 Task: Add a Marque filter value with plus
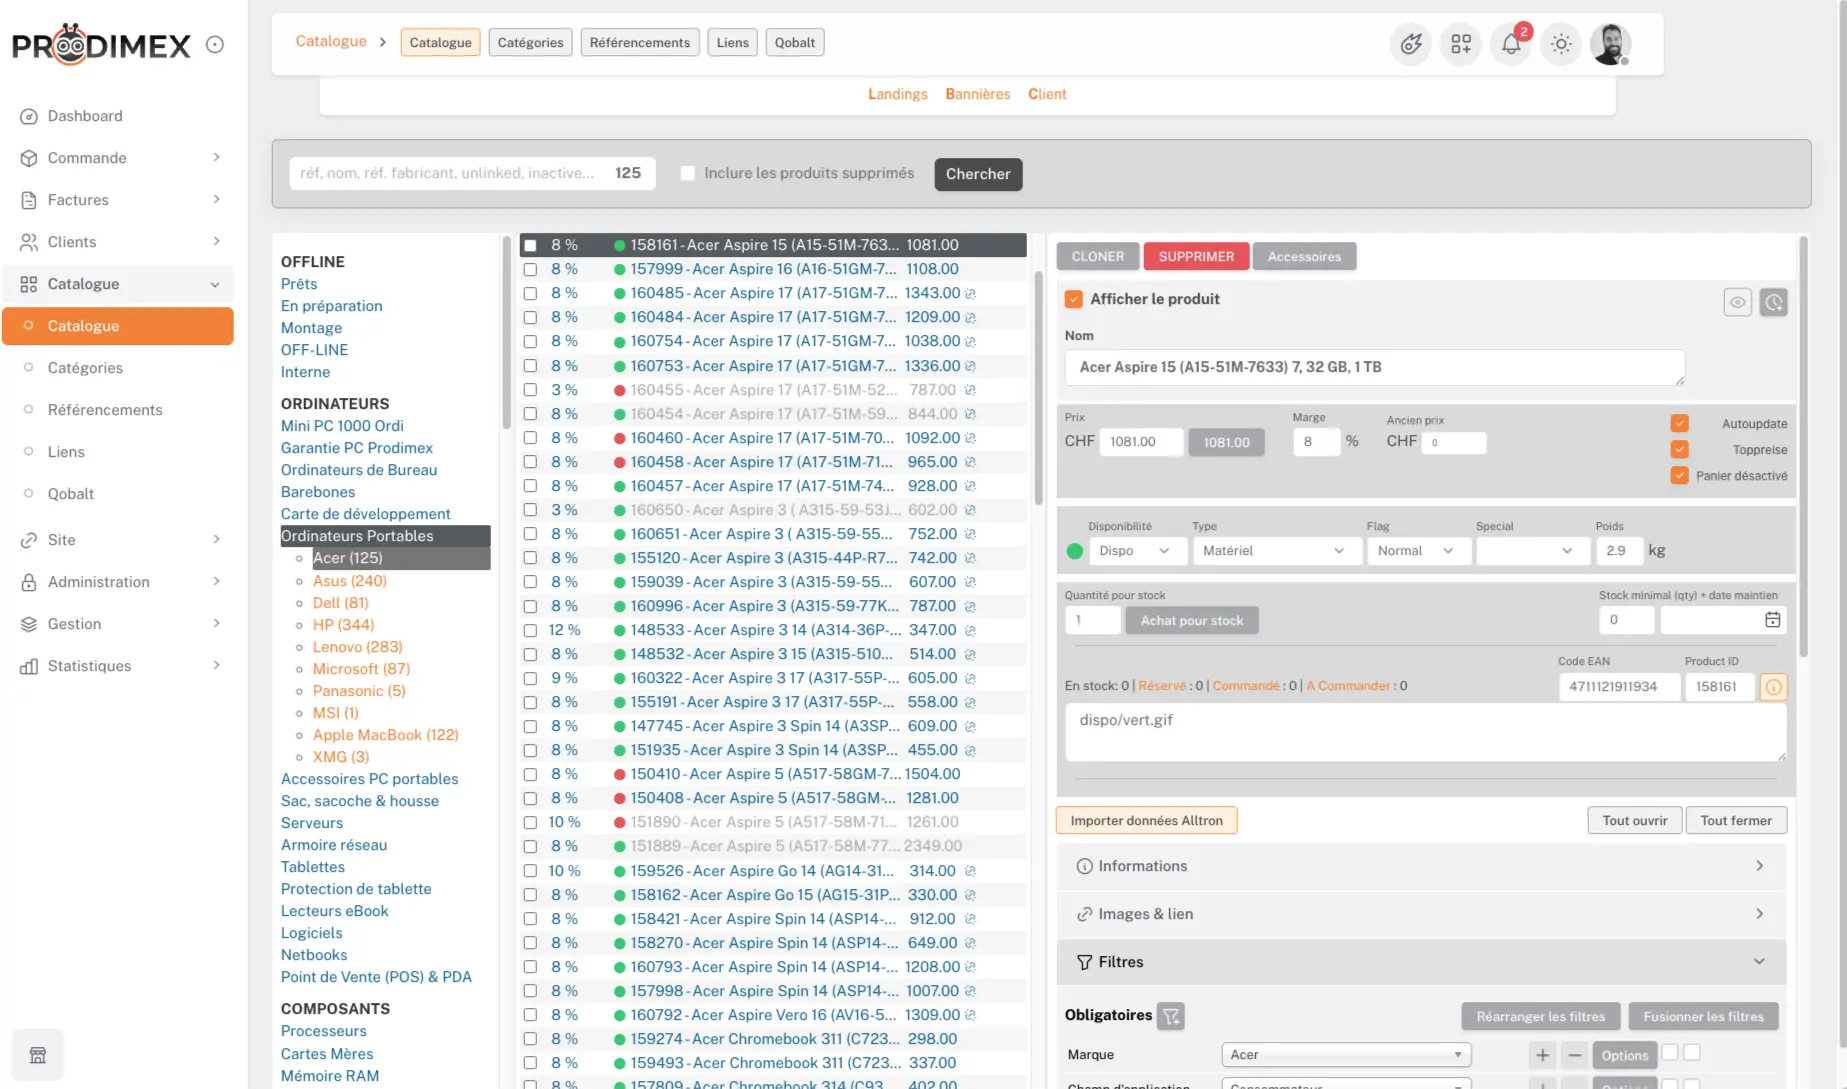point(1543,1055)
